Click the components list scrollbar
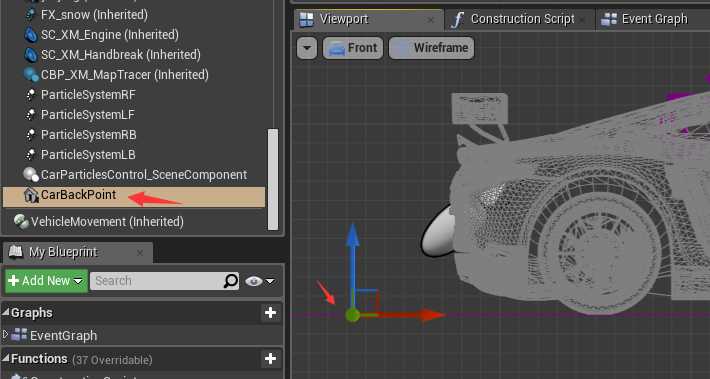Screen dimensions: 710x379 [x=273, y=179]
